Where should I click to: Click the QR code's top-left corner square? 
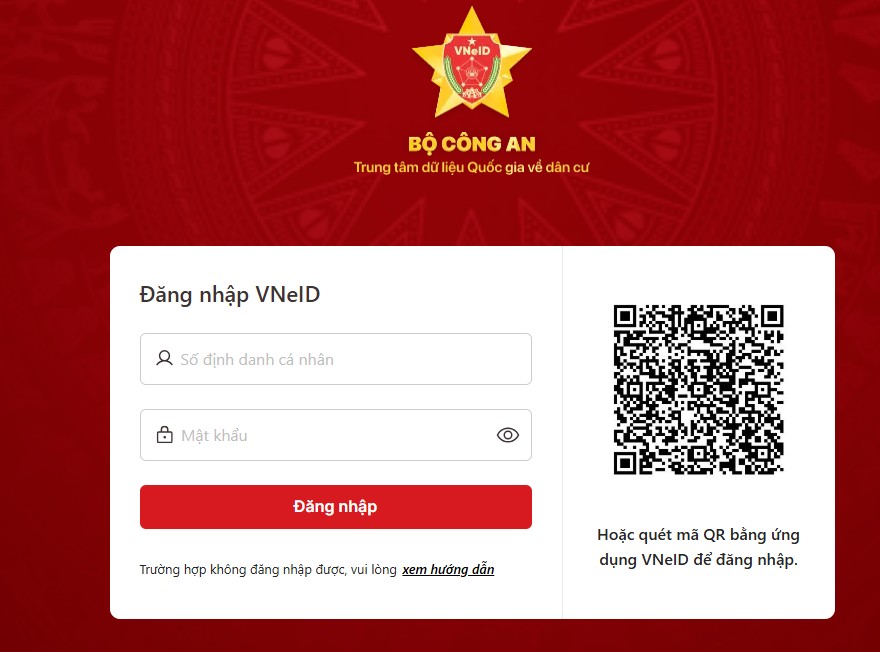pos(625,316)
